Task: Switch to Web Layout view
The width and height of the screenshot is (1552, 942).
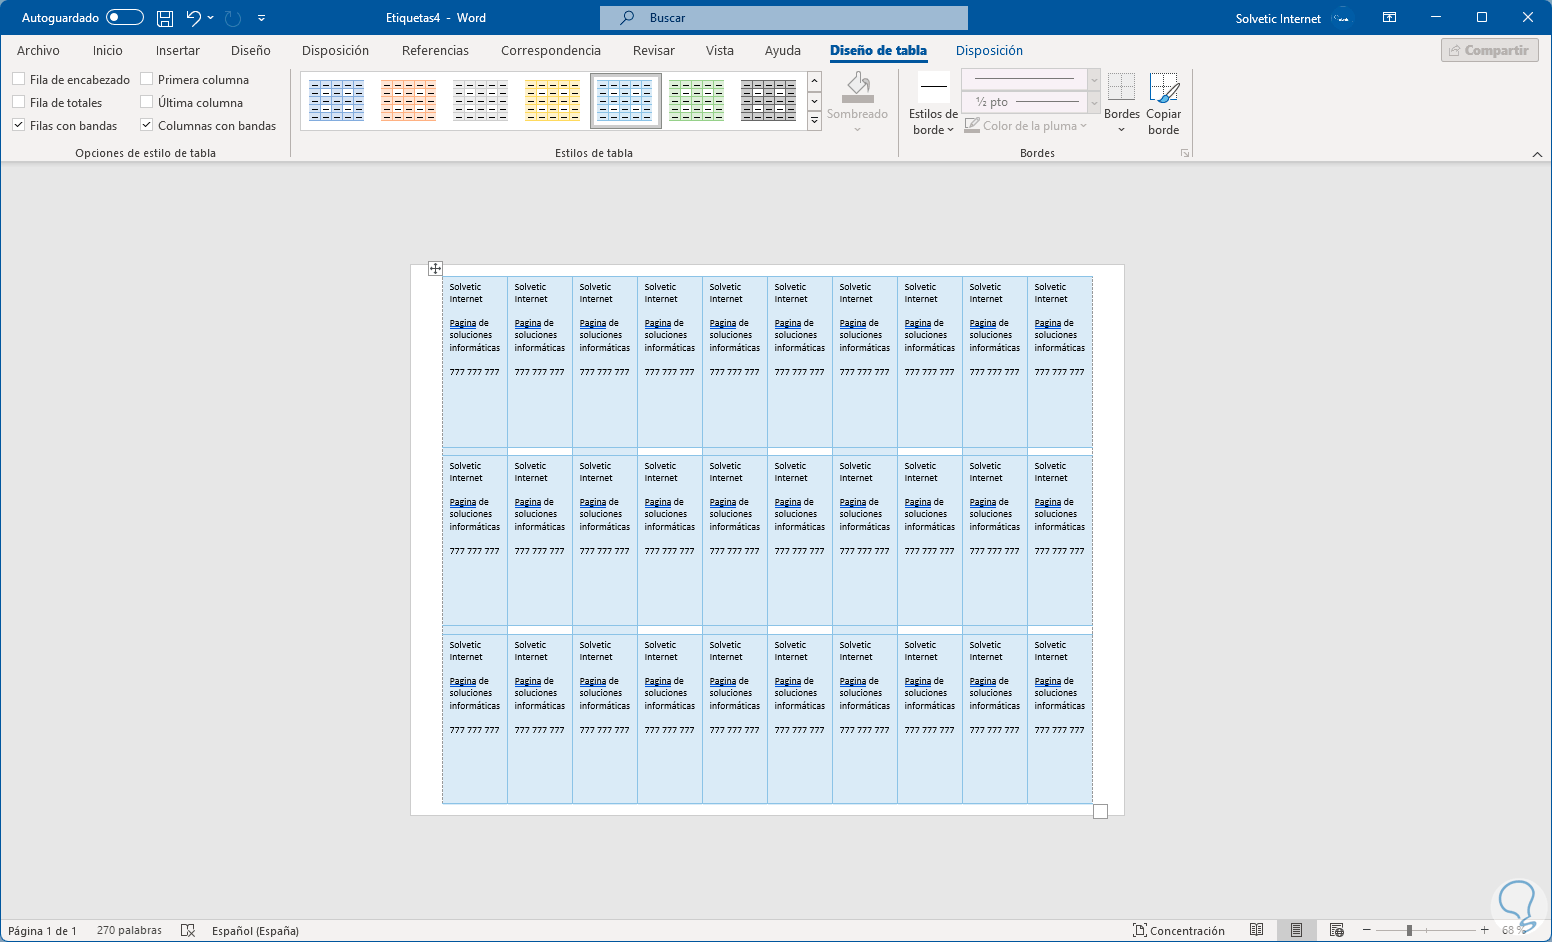Action: (x=1336, y=930)
